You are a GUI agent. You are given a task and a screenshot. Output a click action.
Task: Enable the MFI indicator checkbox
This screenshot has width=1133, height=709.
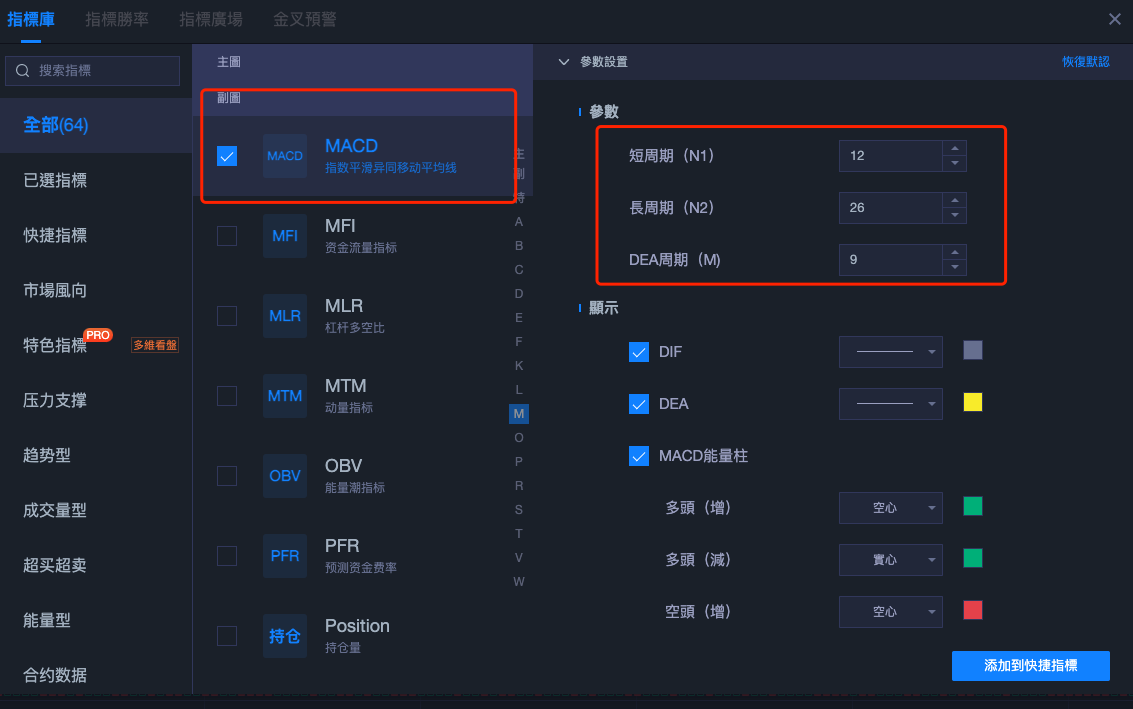tap(227, 236)
